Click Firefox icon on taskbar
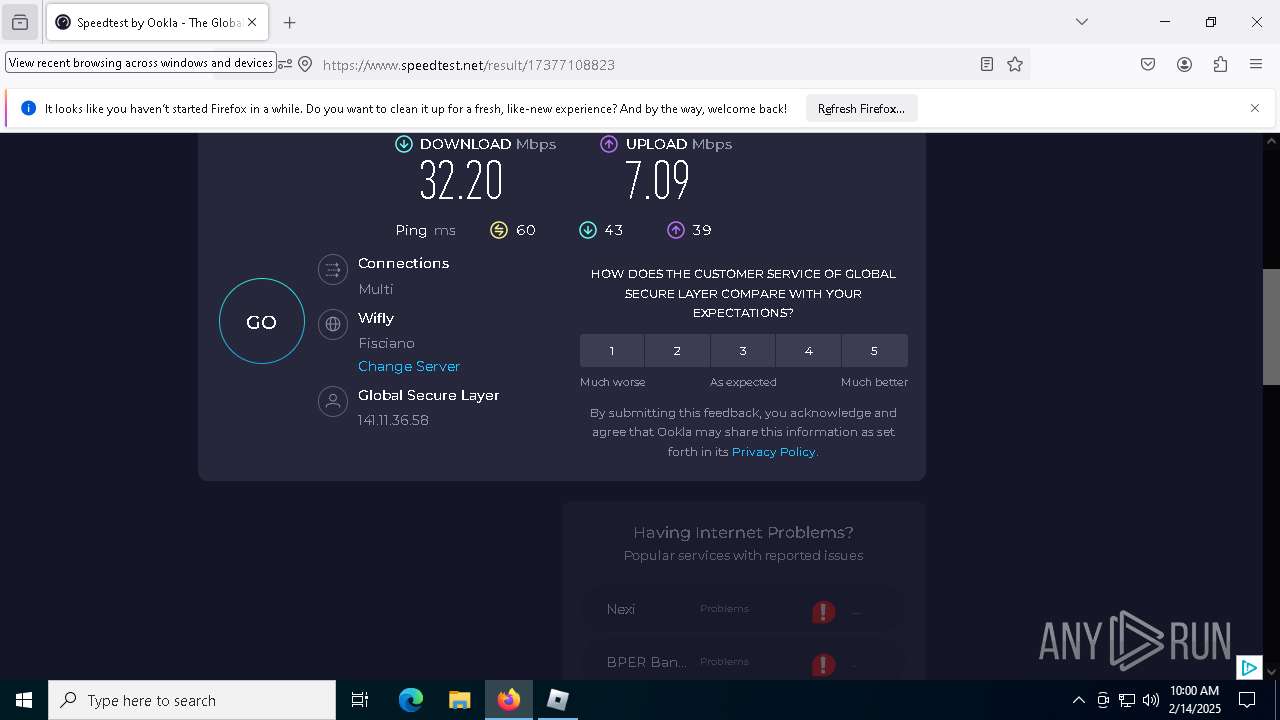 509,700
